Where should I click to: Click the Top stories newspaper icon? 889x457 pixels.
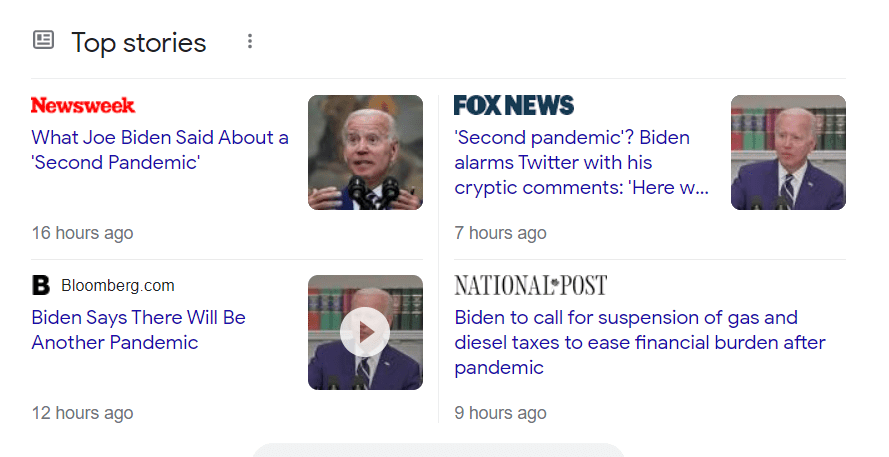coord(43,41)
